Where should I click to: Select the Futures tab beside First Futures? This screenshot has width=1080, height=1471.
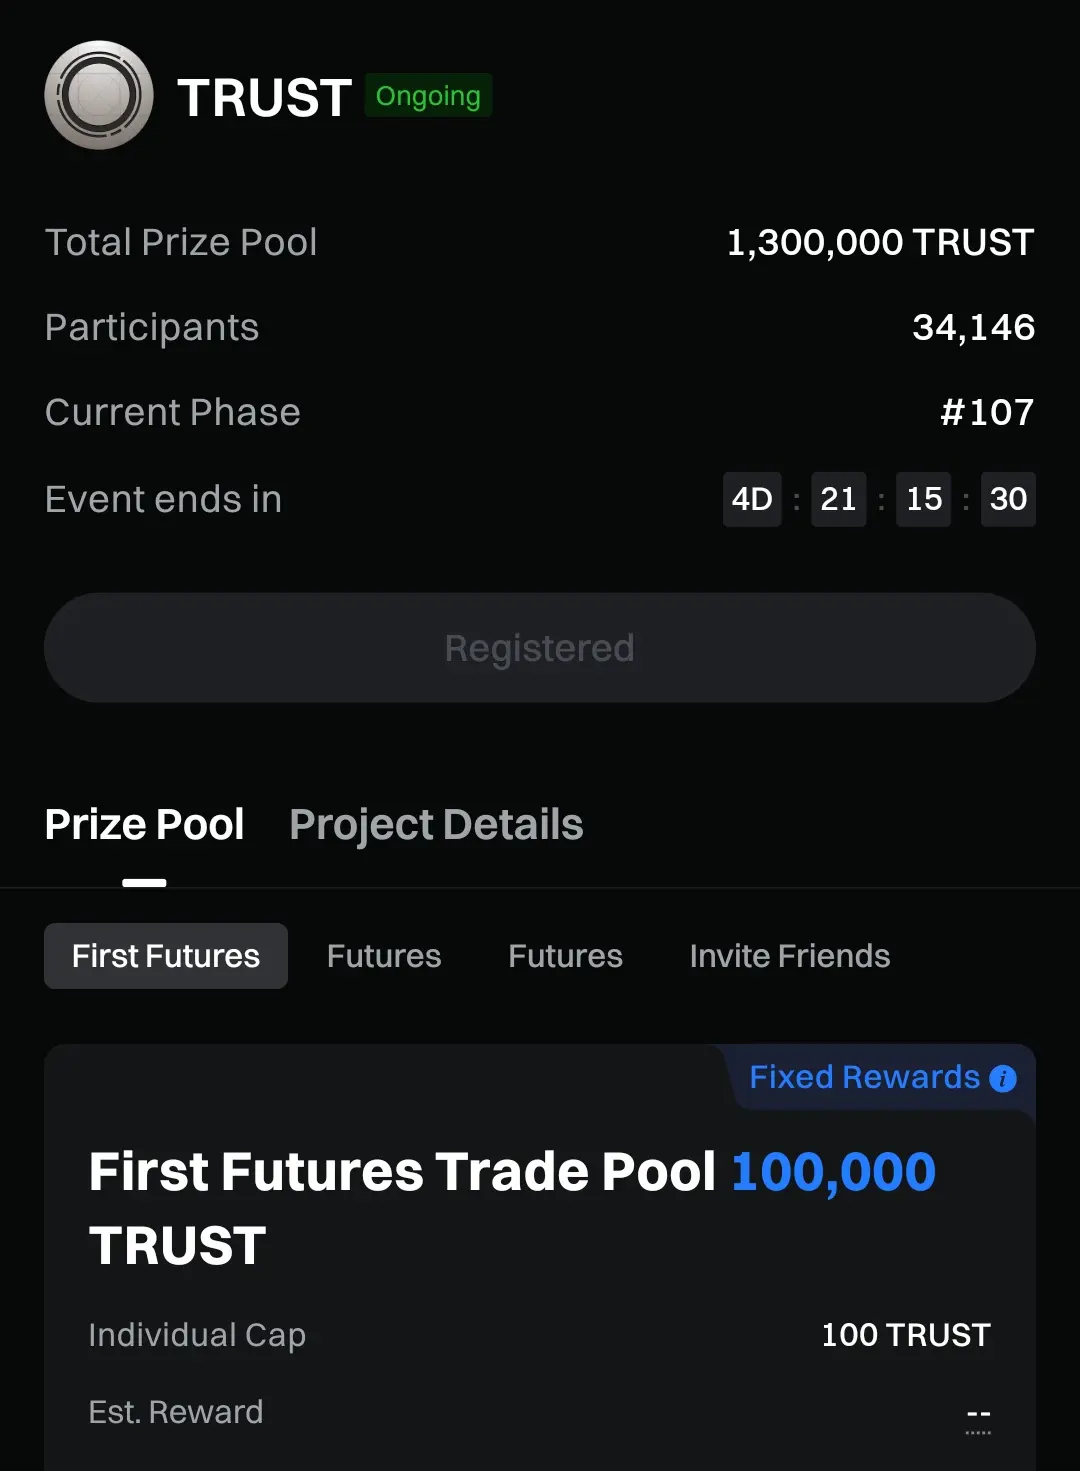click(x=384, y=956)
